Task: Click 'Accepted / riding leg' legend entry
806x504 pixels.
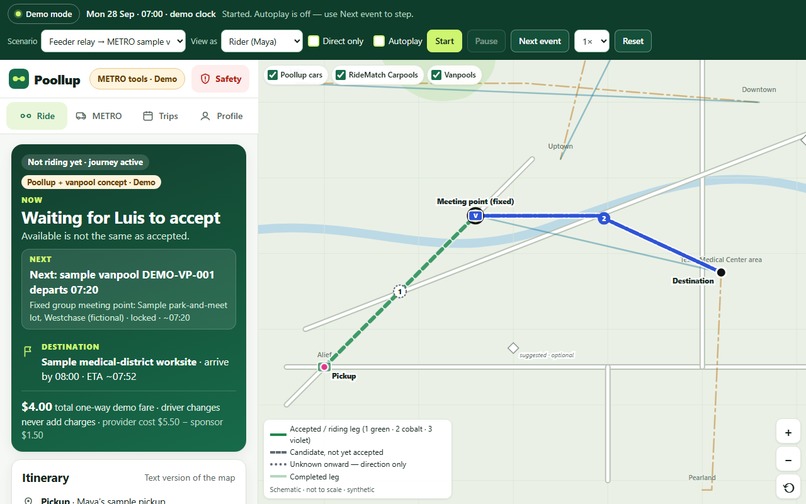Action: [x=360, y=434]
